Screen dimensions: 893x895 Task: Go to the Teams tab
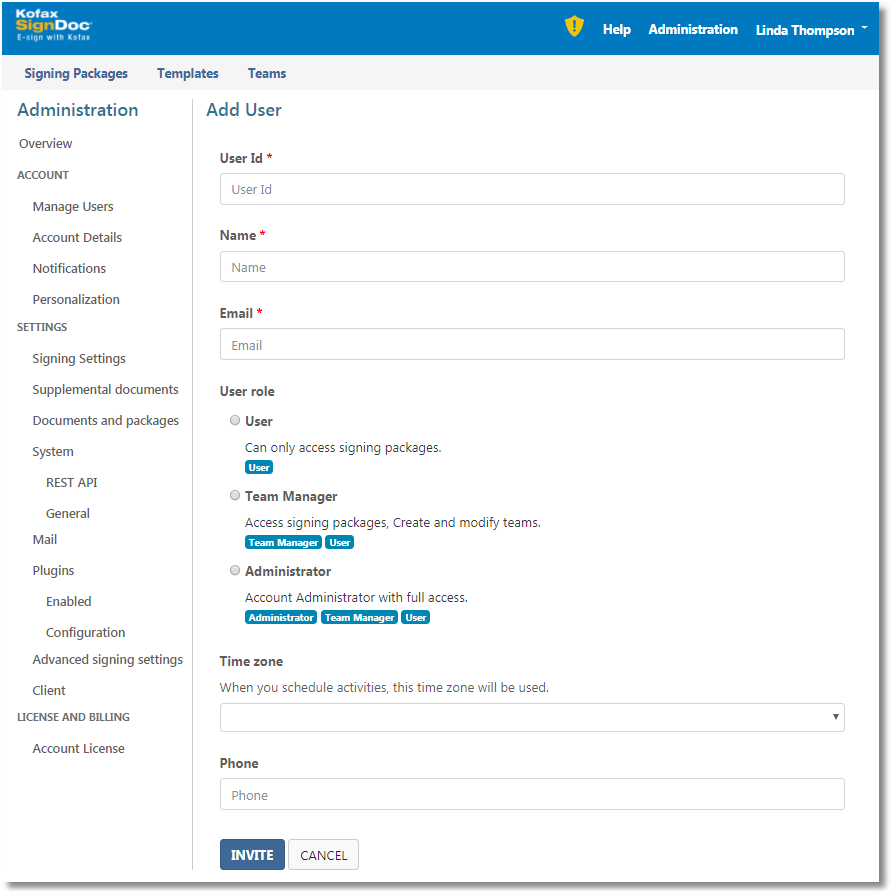pyautogui.click(x=267, y=73)
